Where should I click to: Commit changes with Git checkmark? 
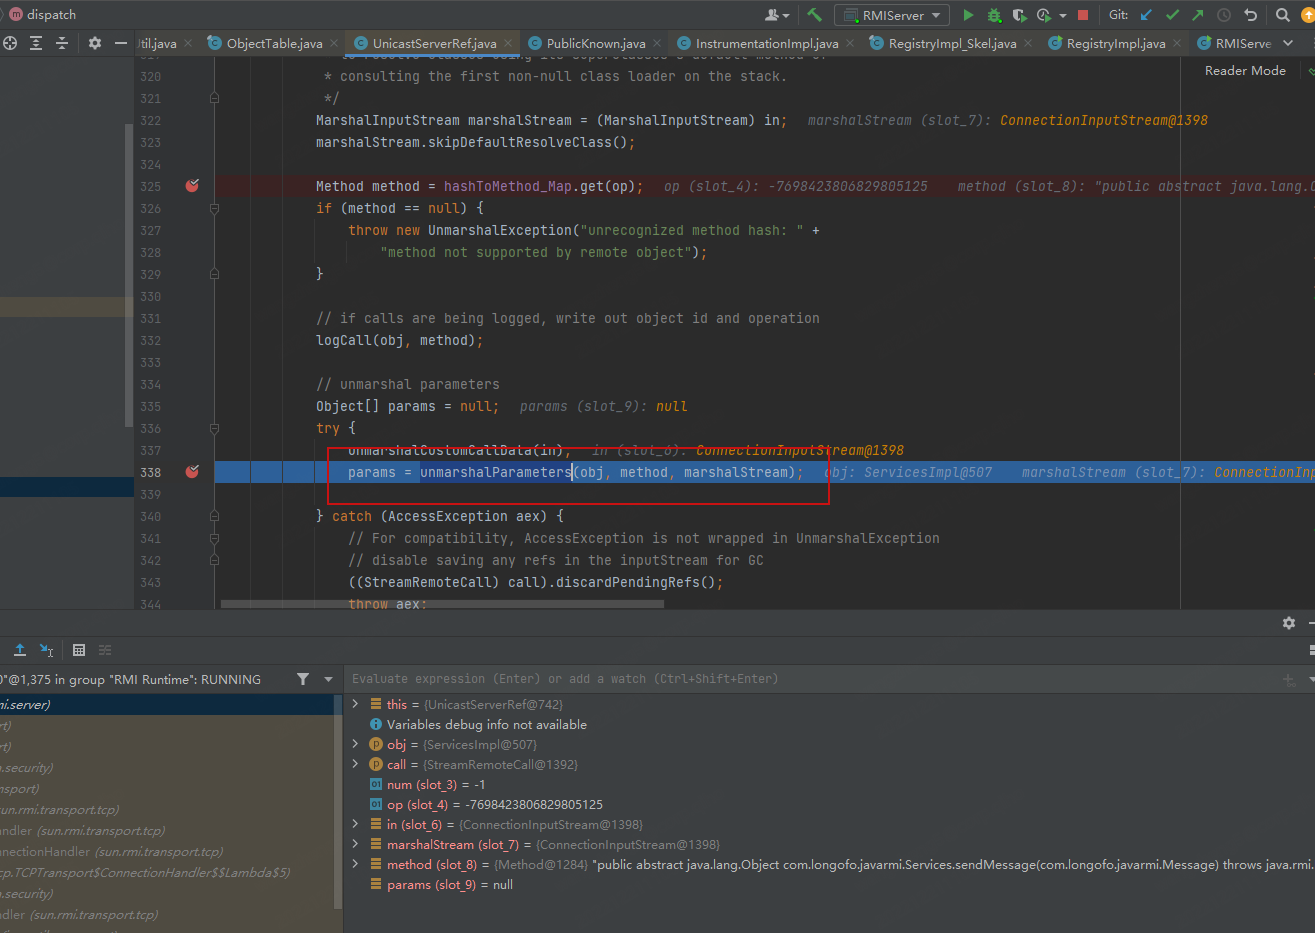pyautogui.click(x=1172, y=15)
